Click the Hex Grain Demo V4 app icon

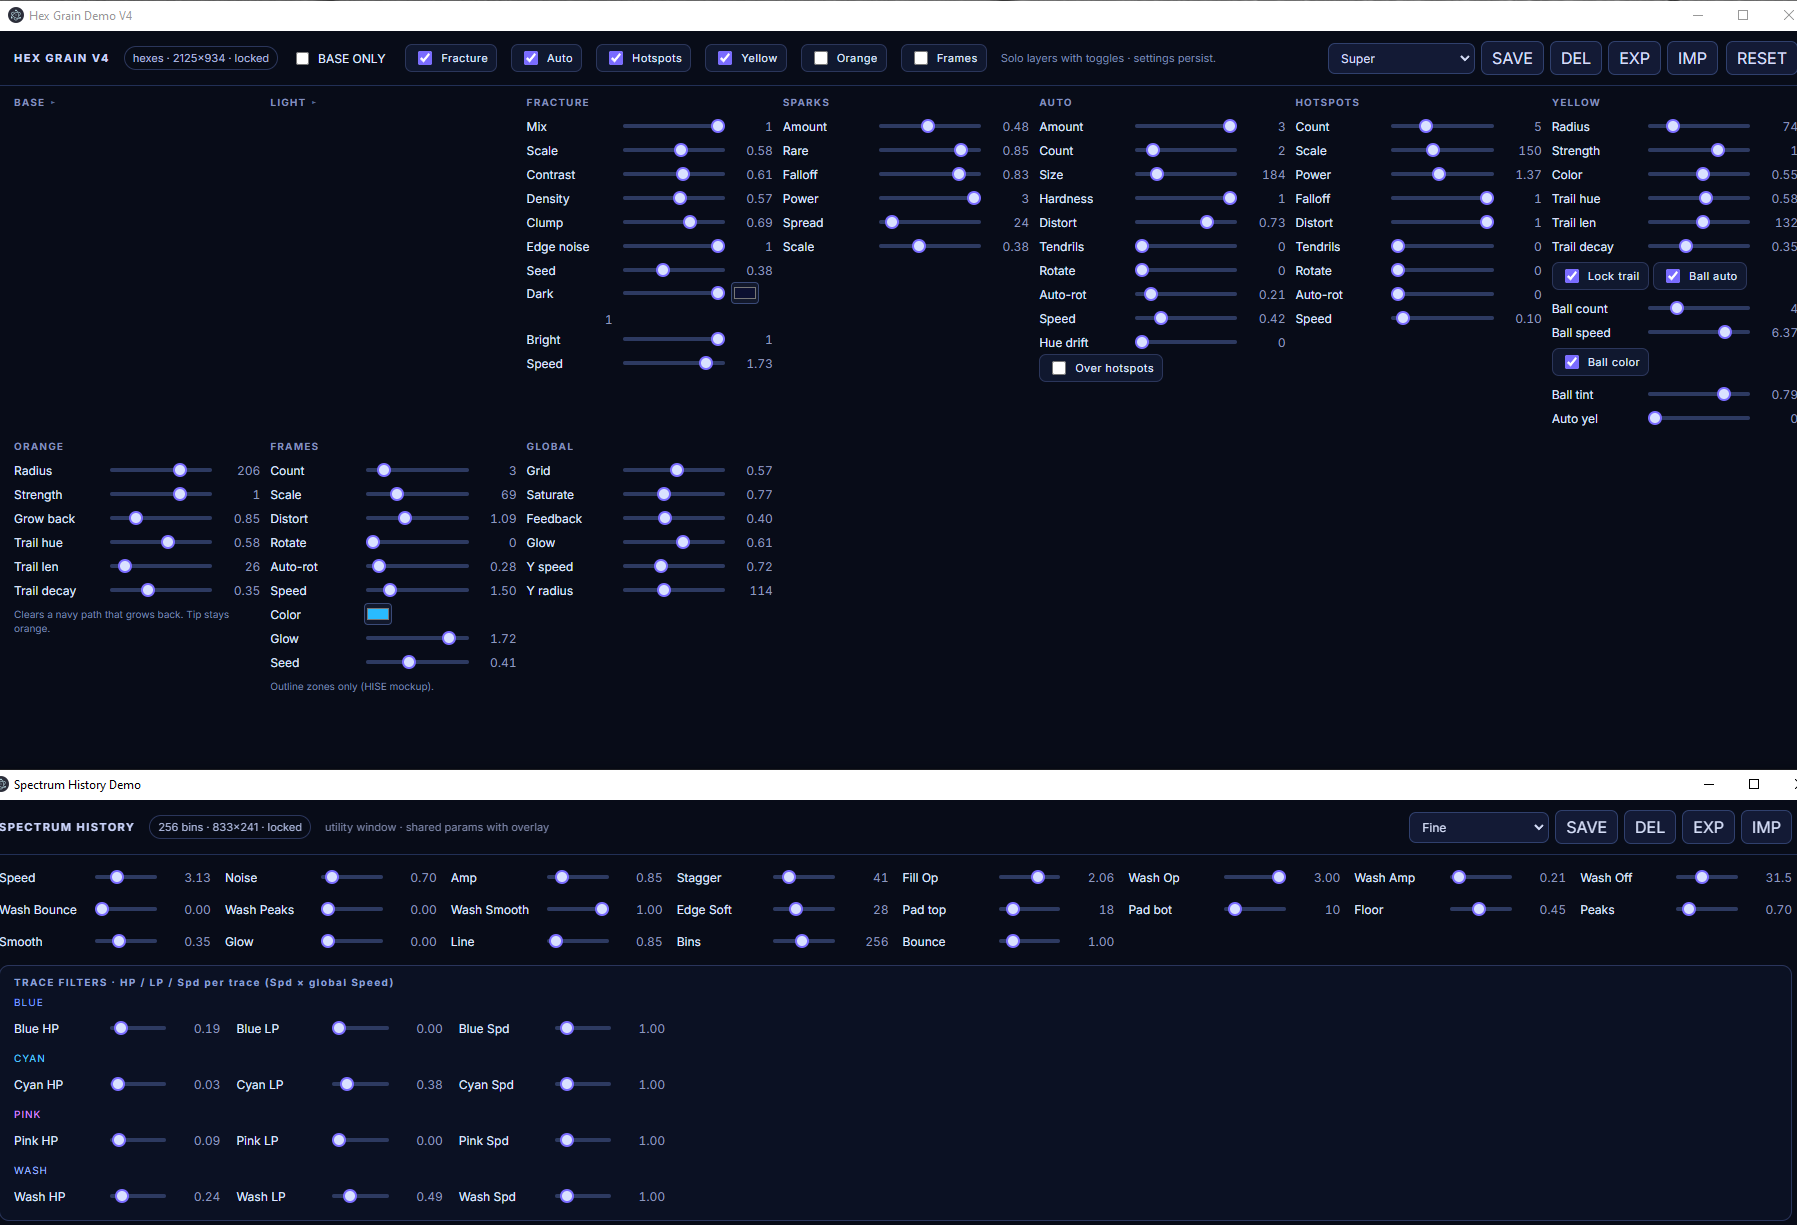(x=16, y=15)
